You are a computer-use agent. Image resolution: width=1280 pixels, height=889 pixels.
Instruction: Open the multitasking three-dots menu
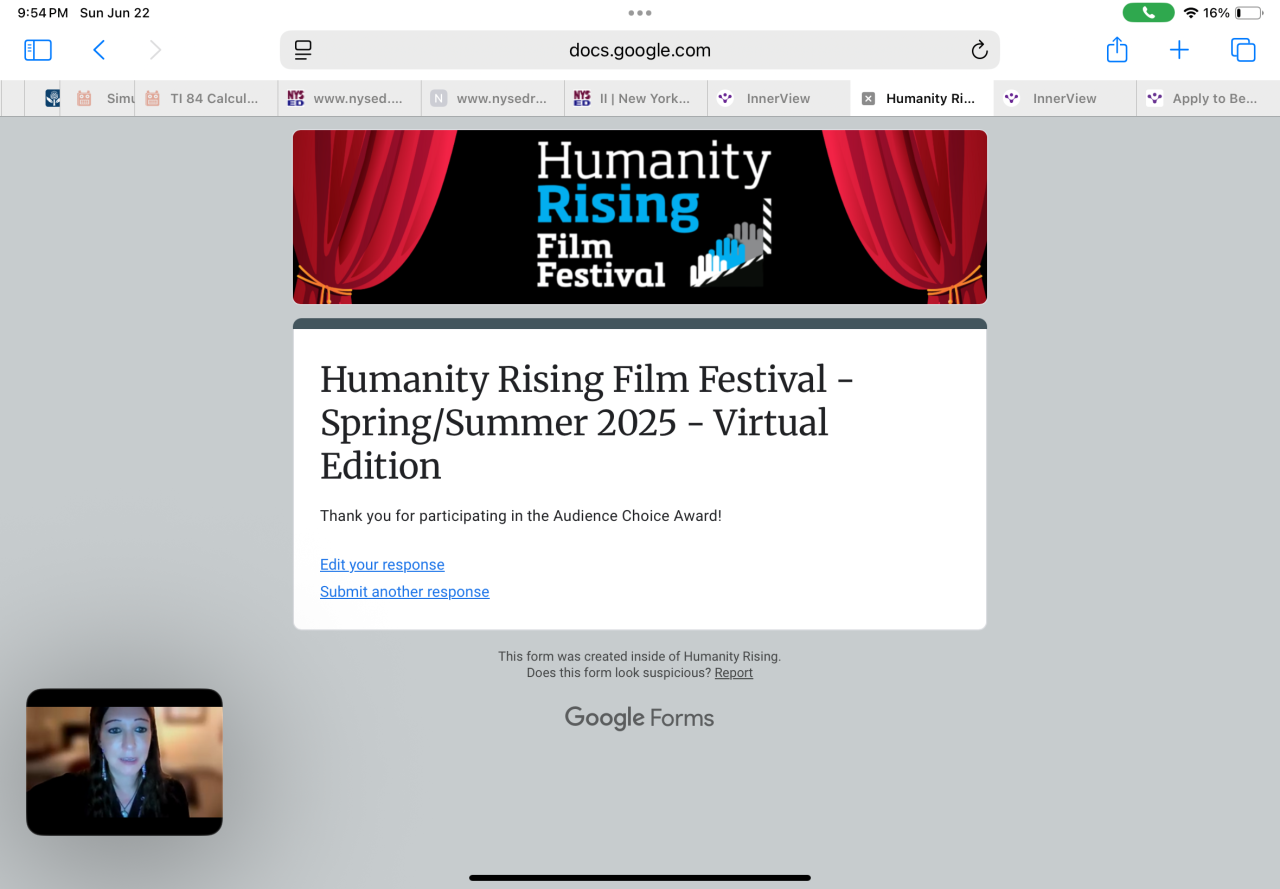[640, 13]
